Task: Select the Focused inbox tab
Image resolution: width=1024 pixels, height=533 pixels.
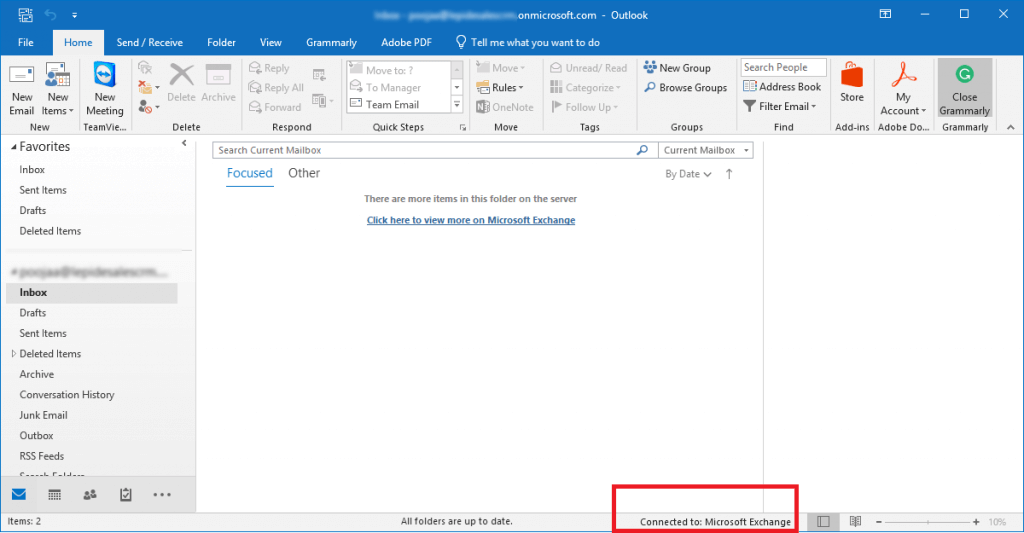Action: click(249, 173)
